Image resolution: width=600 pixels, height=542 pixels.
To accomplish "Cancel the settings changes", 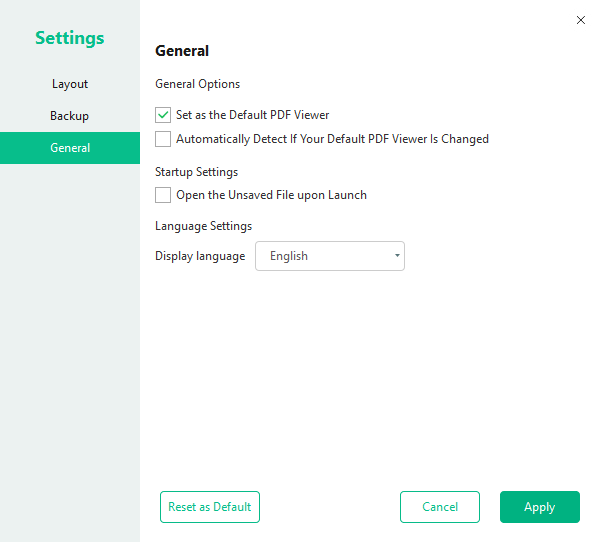I will (x=440, y=507).
